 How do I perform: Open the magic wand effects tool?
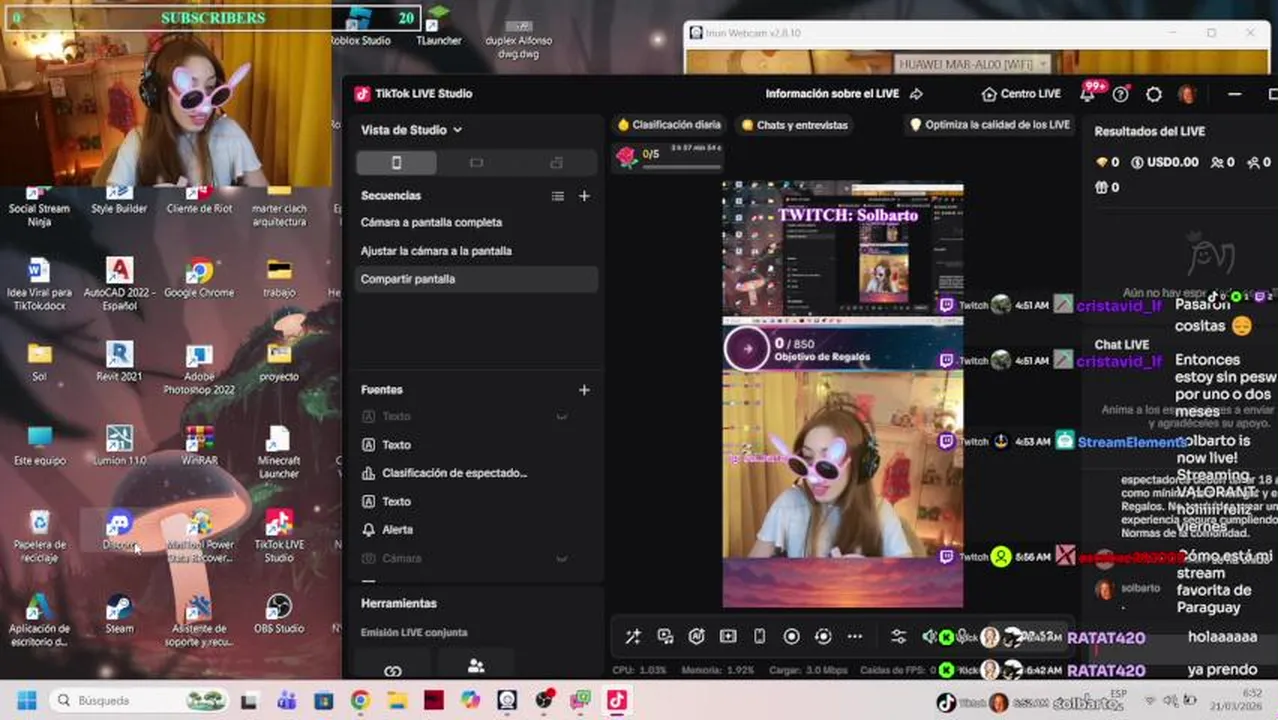coord(633,636)
